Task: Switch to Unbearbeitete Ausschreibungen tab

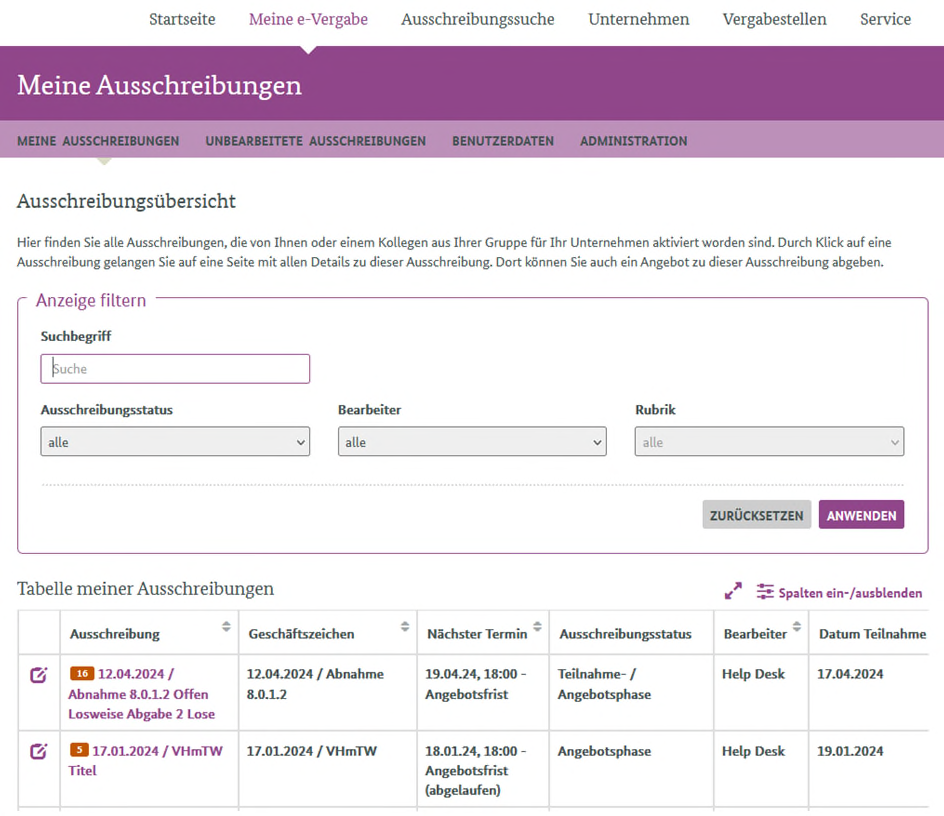Action: (315, 141)
